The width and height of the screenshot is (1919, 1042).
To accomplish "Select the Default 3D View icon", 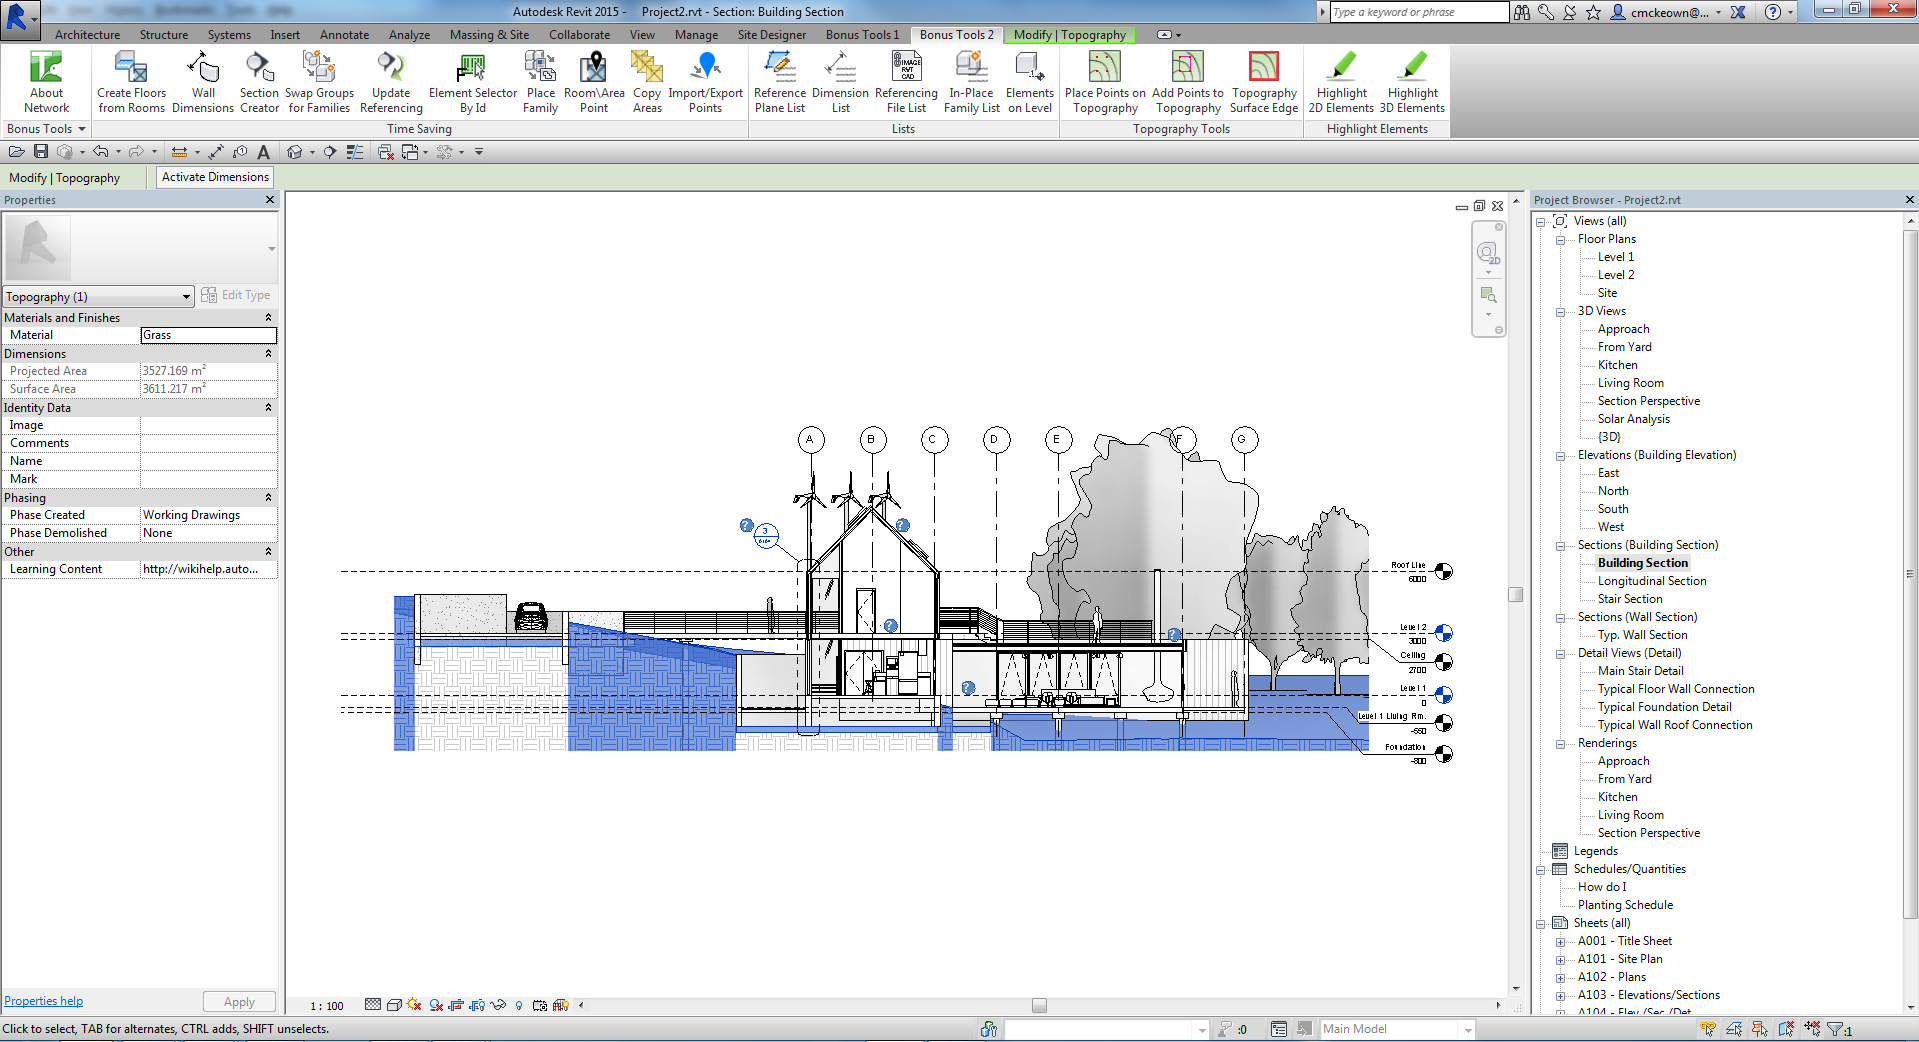I will (x=296, y=151).
